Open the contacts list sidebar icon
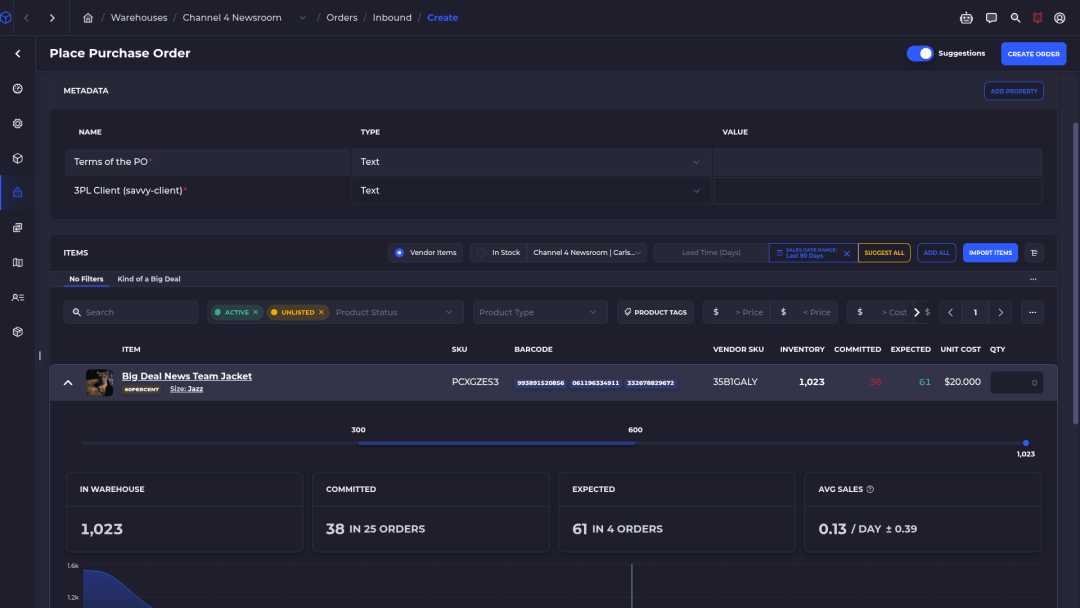The image size is (1080, 608). pos(18,297)
